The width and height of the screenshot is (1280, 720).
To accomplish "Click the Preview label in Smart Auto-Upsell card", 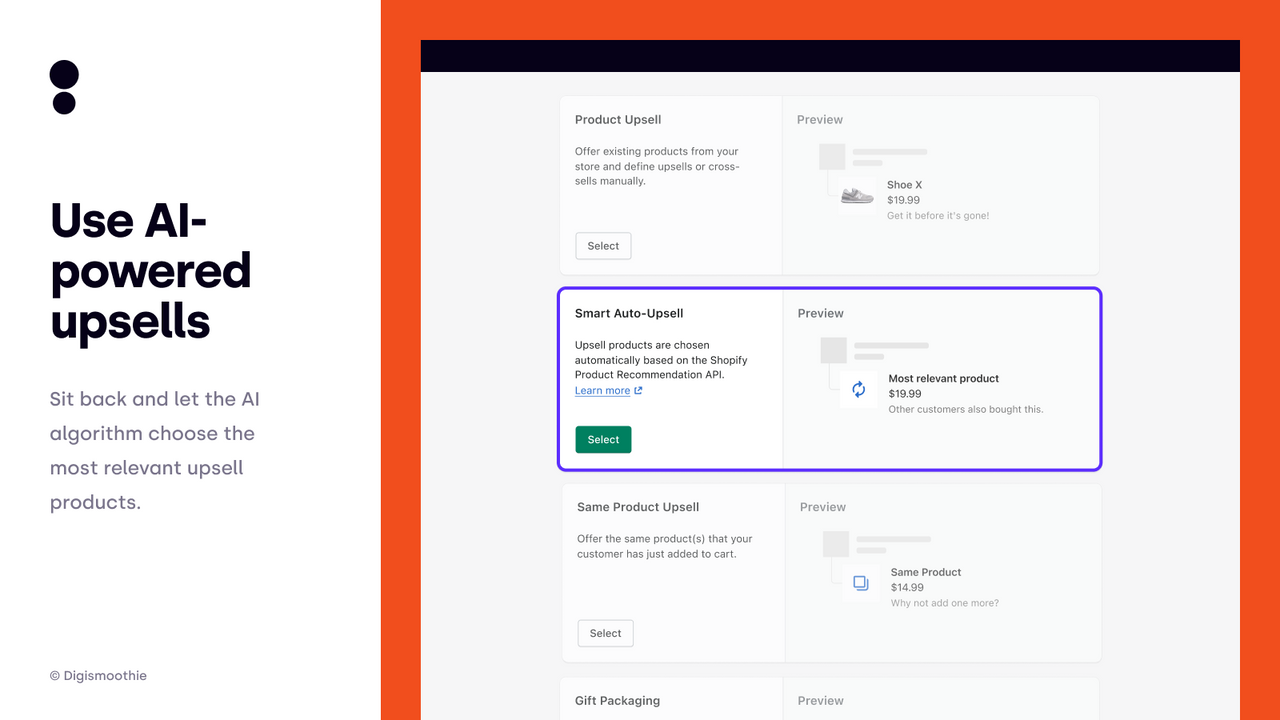I will pos(821,313).
